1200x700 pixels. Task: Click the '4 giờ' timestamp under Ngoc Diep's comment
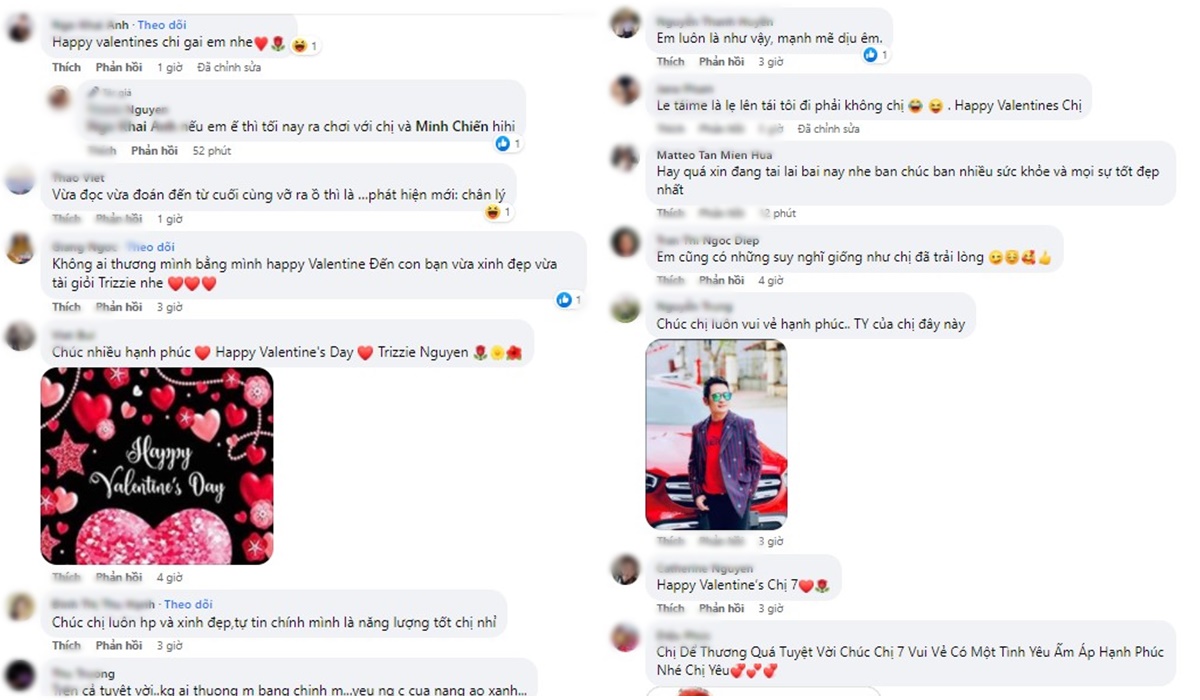pos(770,281)
